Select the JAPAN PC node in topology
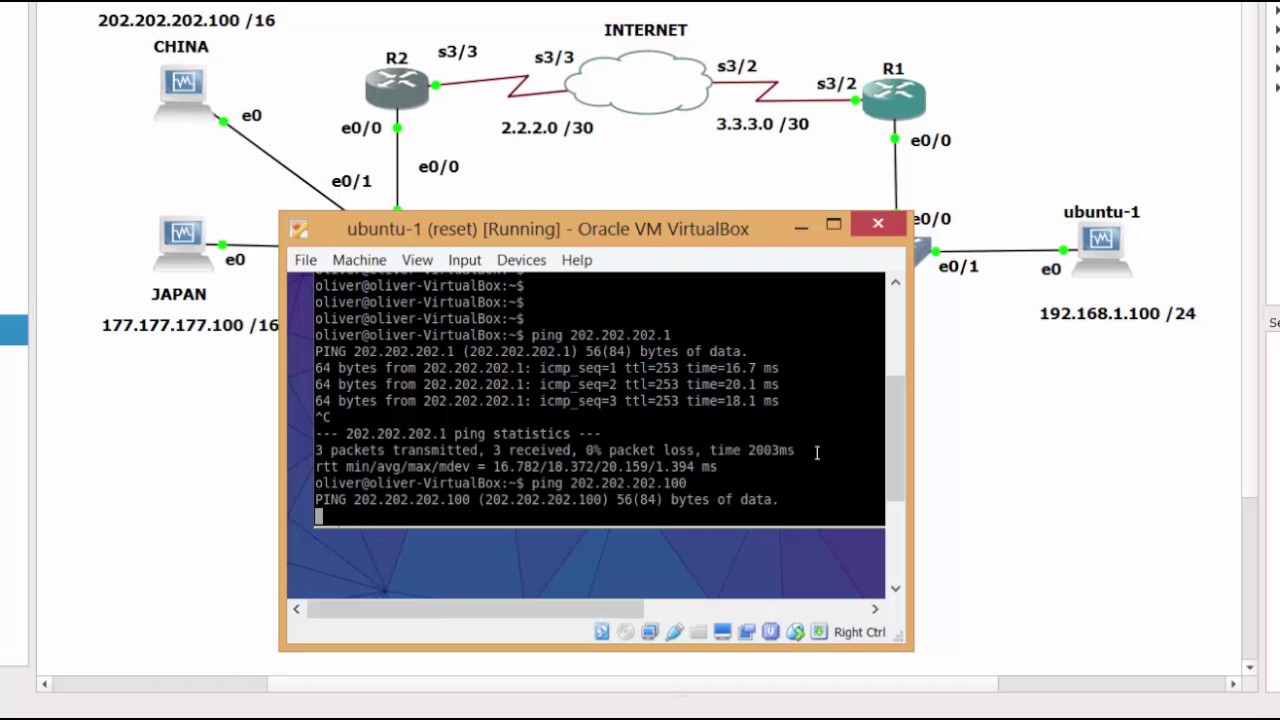Screen dimensions: 1280x720 point(182,245)
